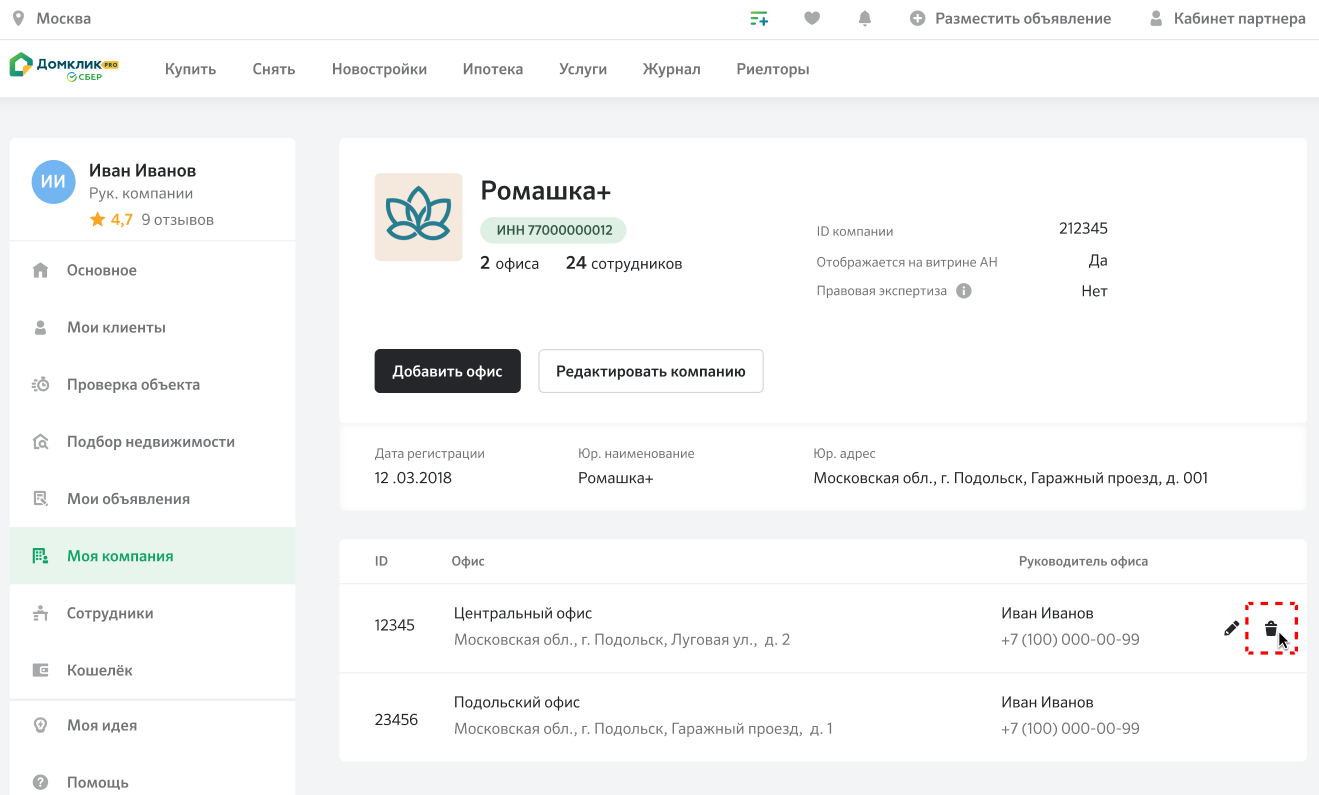
Task: Edit Центральный офис with pencil icon
Action: [x=1232, y=629]
